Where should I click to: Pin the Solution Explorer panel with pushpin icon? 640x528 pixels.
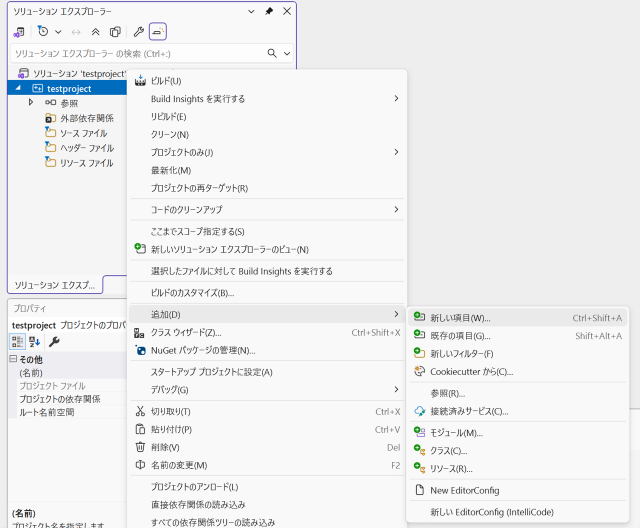tap(268, 11)
